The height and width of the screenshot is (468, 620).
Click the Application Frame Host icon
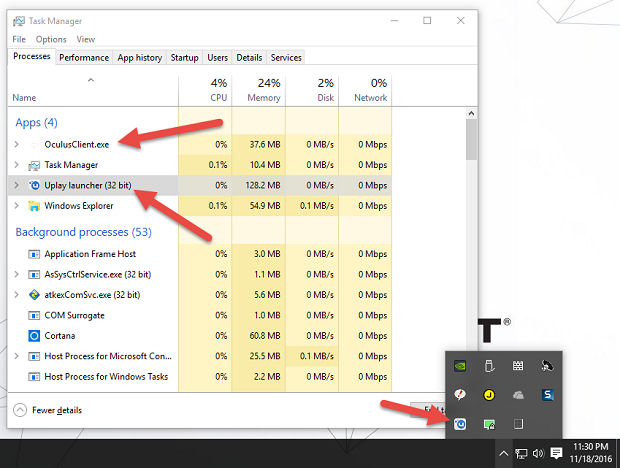click(34, 254)
